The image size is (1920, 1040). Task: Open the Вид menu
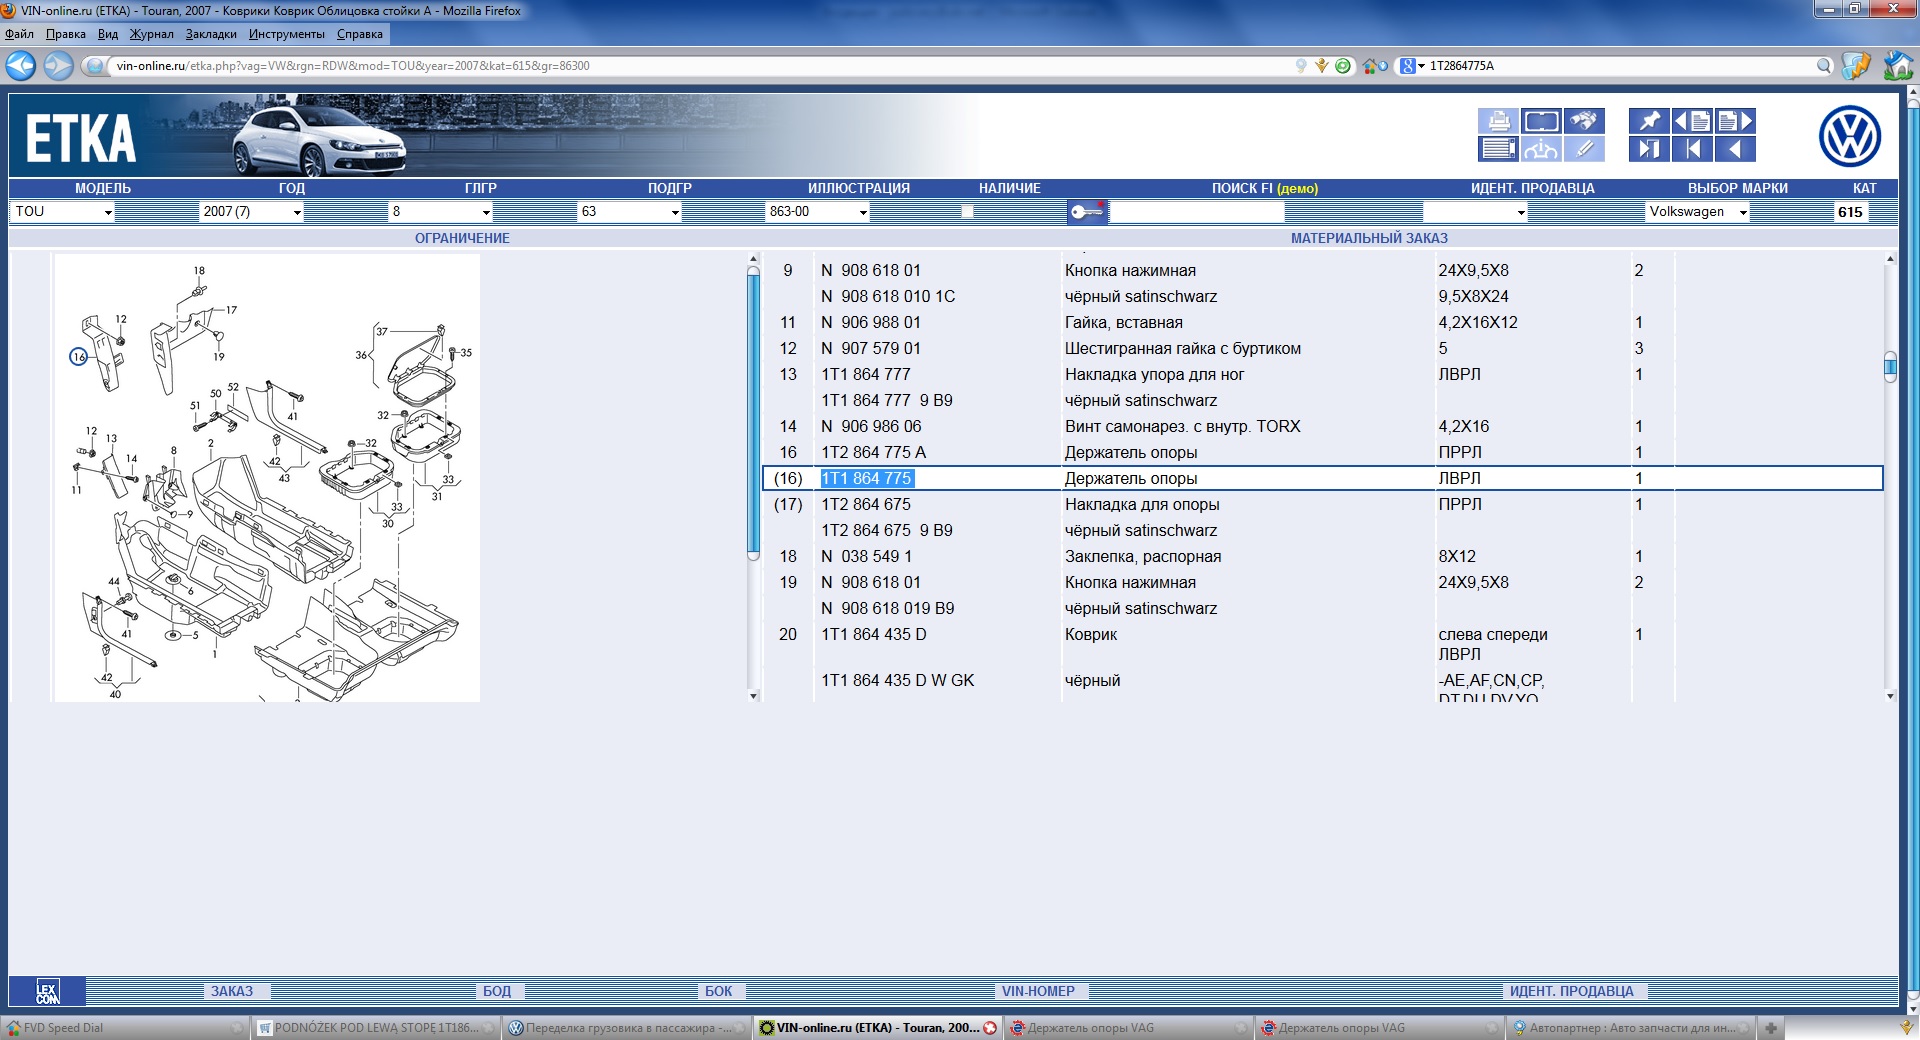[108, 34]
